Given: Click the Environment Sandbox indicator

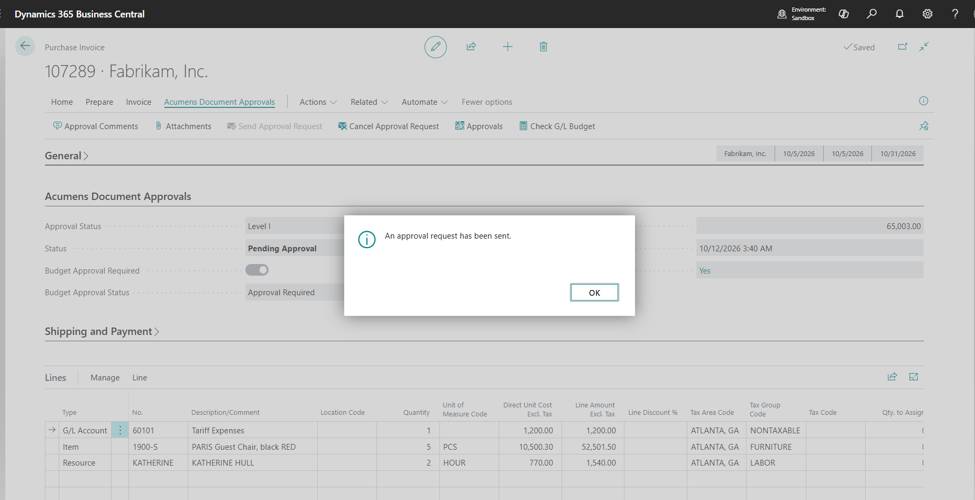Looking at the screenshot, I should (802, 14).
